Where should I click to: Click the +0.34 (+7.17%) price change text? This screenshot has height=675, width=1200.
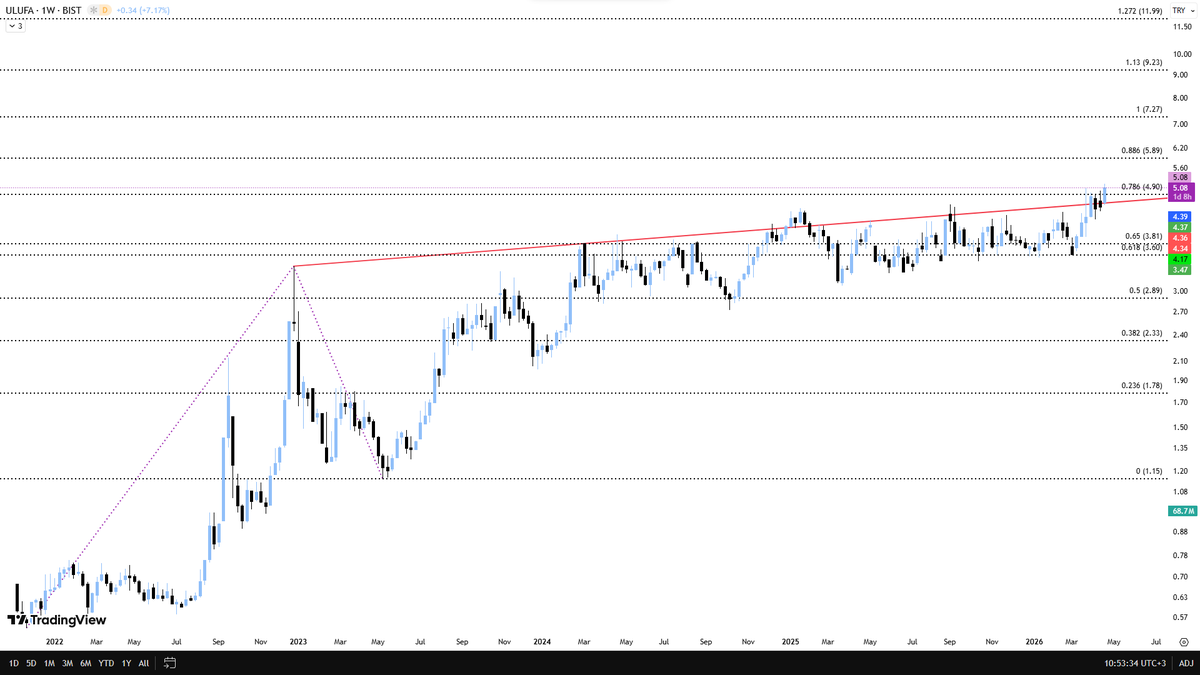145,9
